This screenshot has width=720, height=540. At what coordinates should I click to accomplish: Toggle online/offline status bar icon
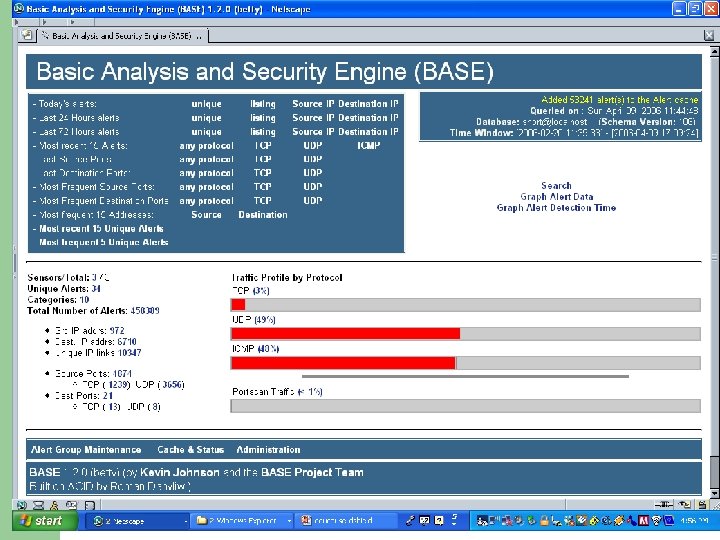[664, 505]
